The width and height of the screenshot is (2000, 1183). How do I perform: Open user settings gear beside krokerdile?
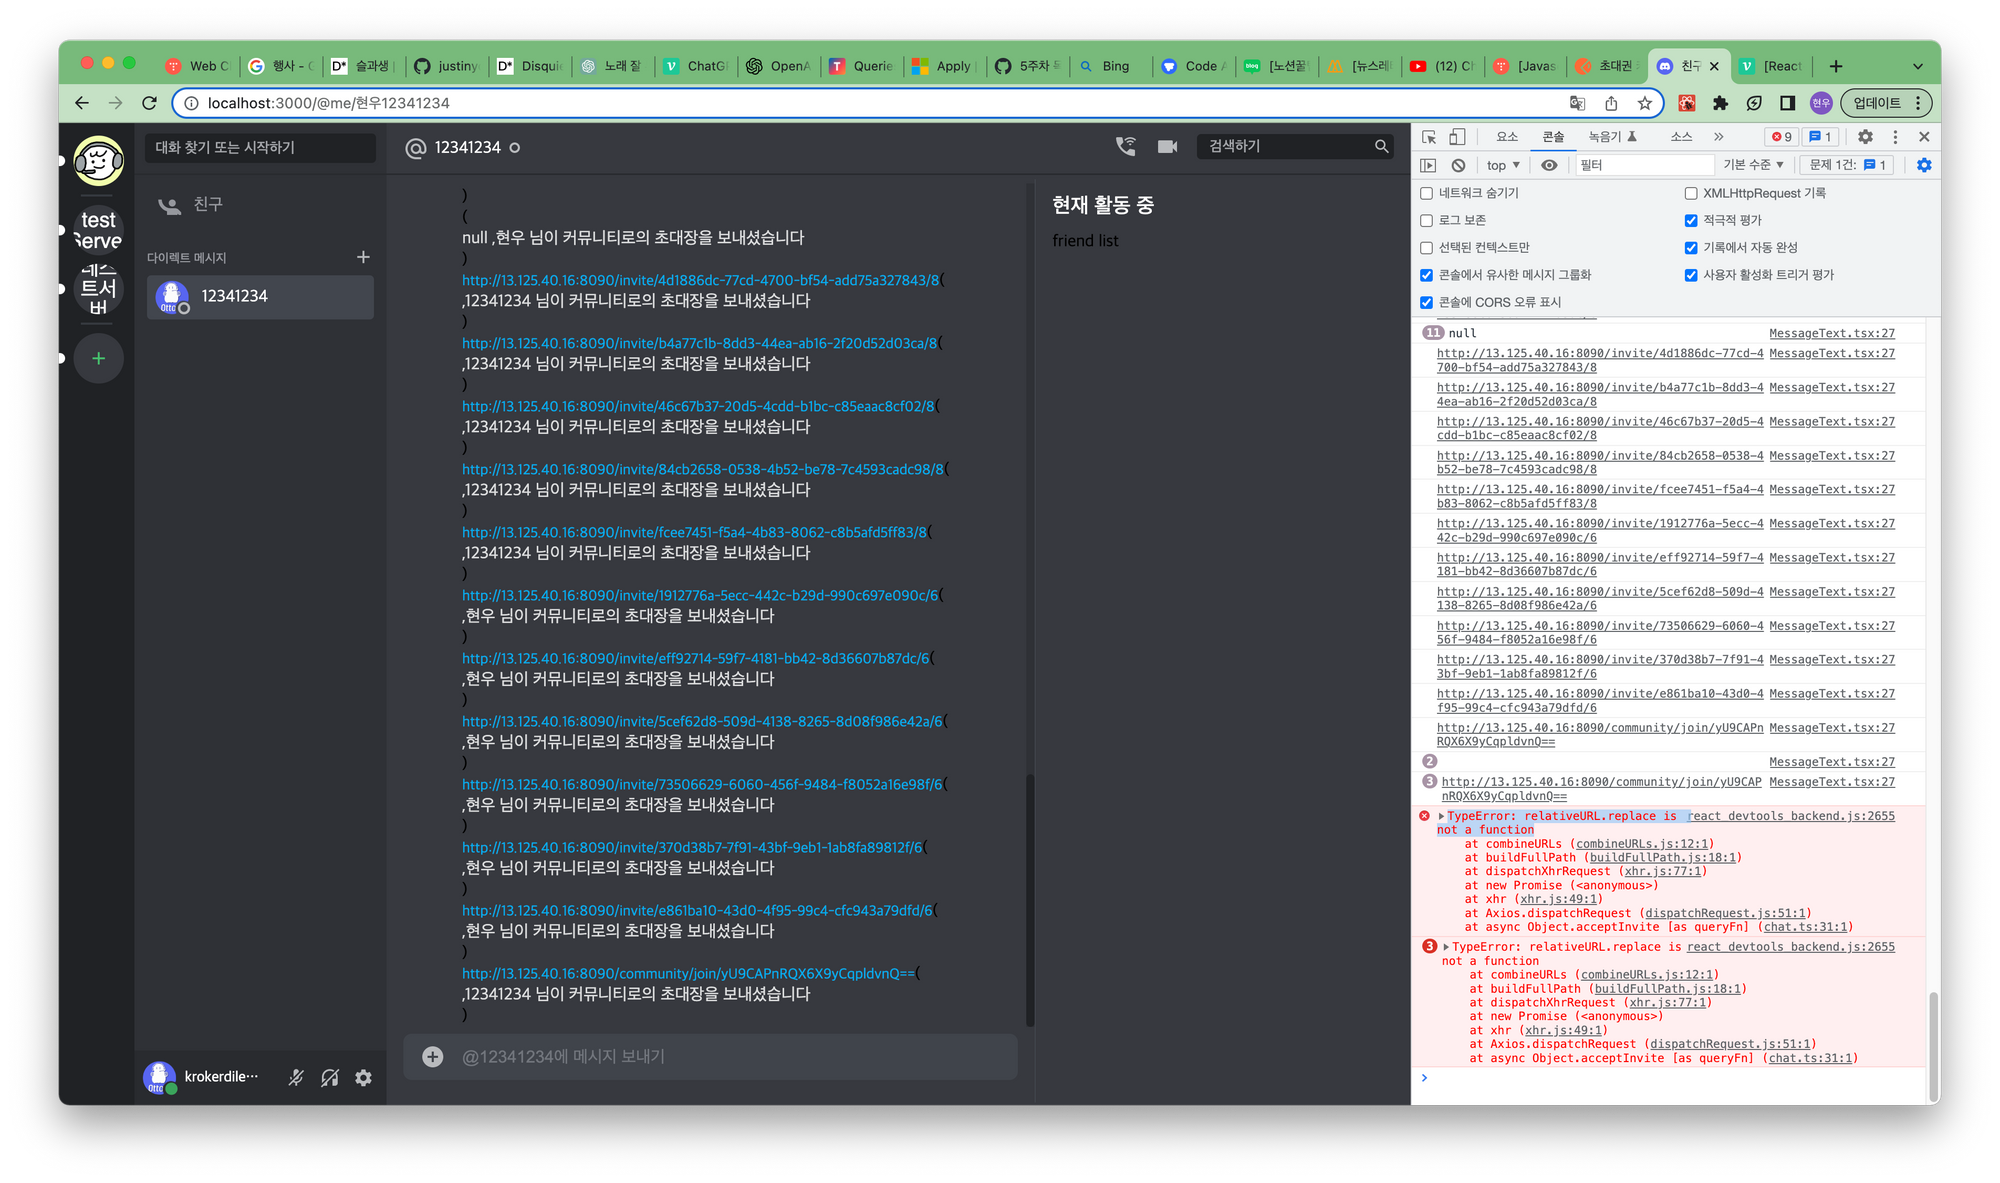pyautogui.click(x=363, y=1077)
